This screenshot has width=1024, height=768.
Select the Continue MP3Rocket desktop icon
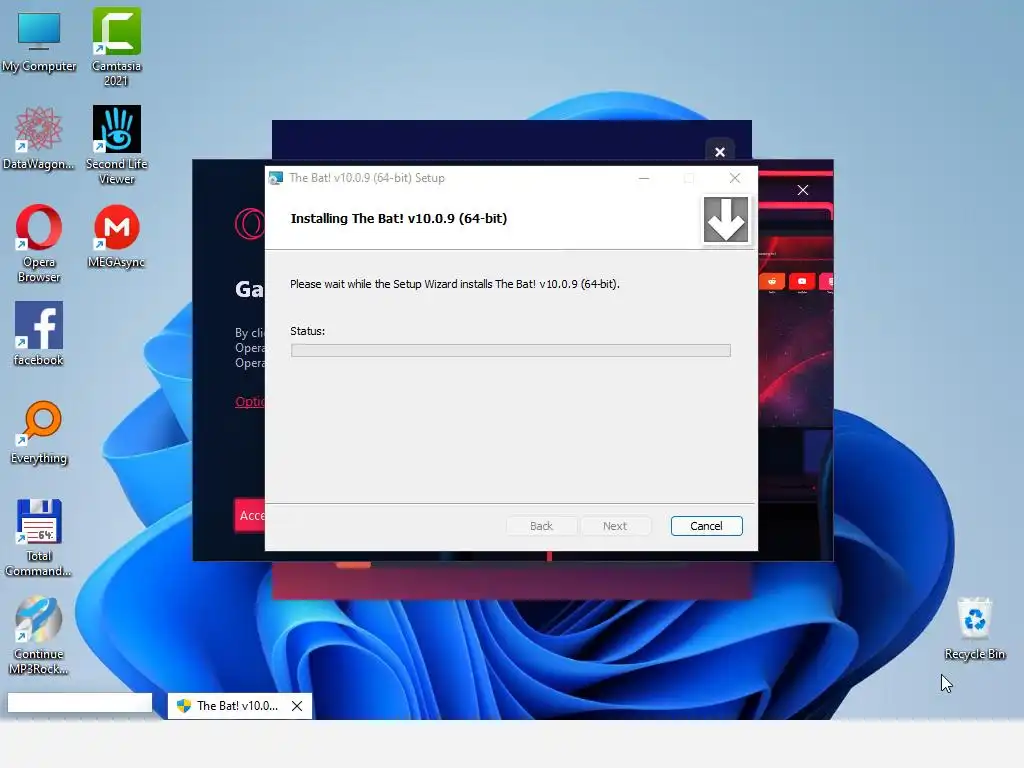pyautogui.click(x=39, y=635)
